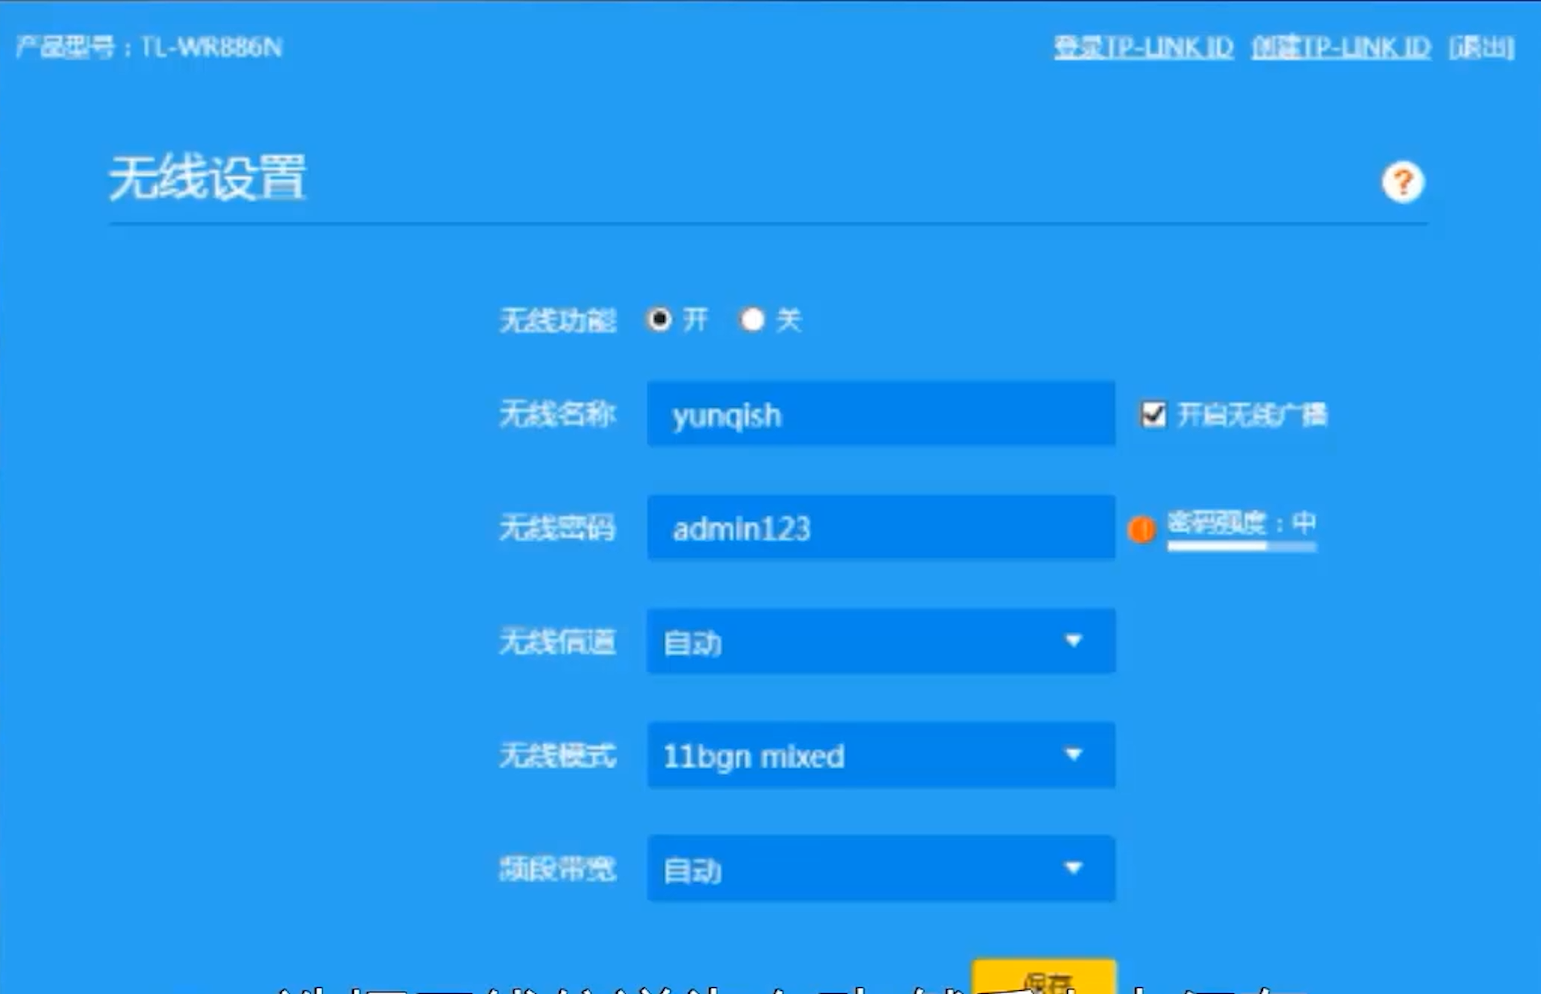Click the 登录TP-LINK ID link
The width and height of the screenshot is (1541, 994).
click(x=1143, y=47)
